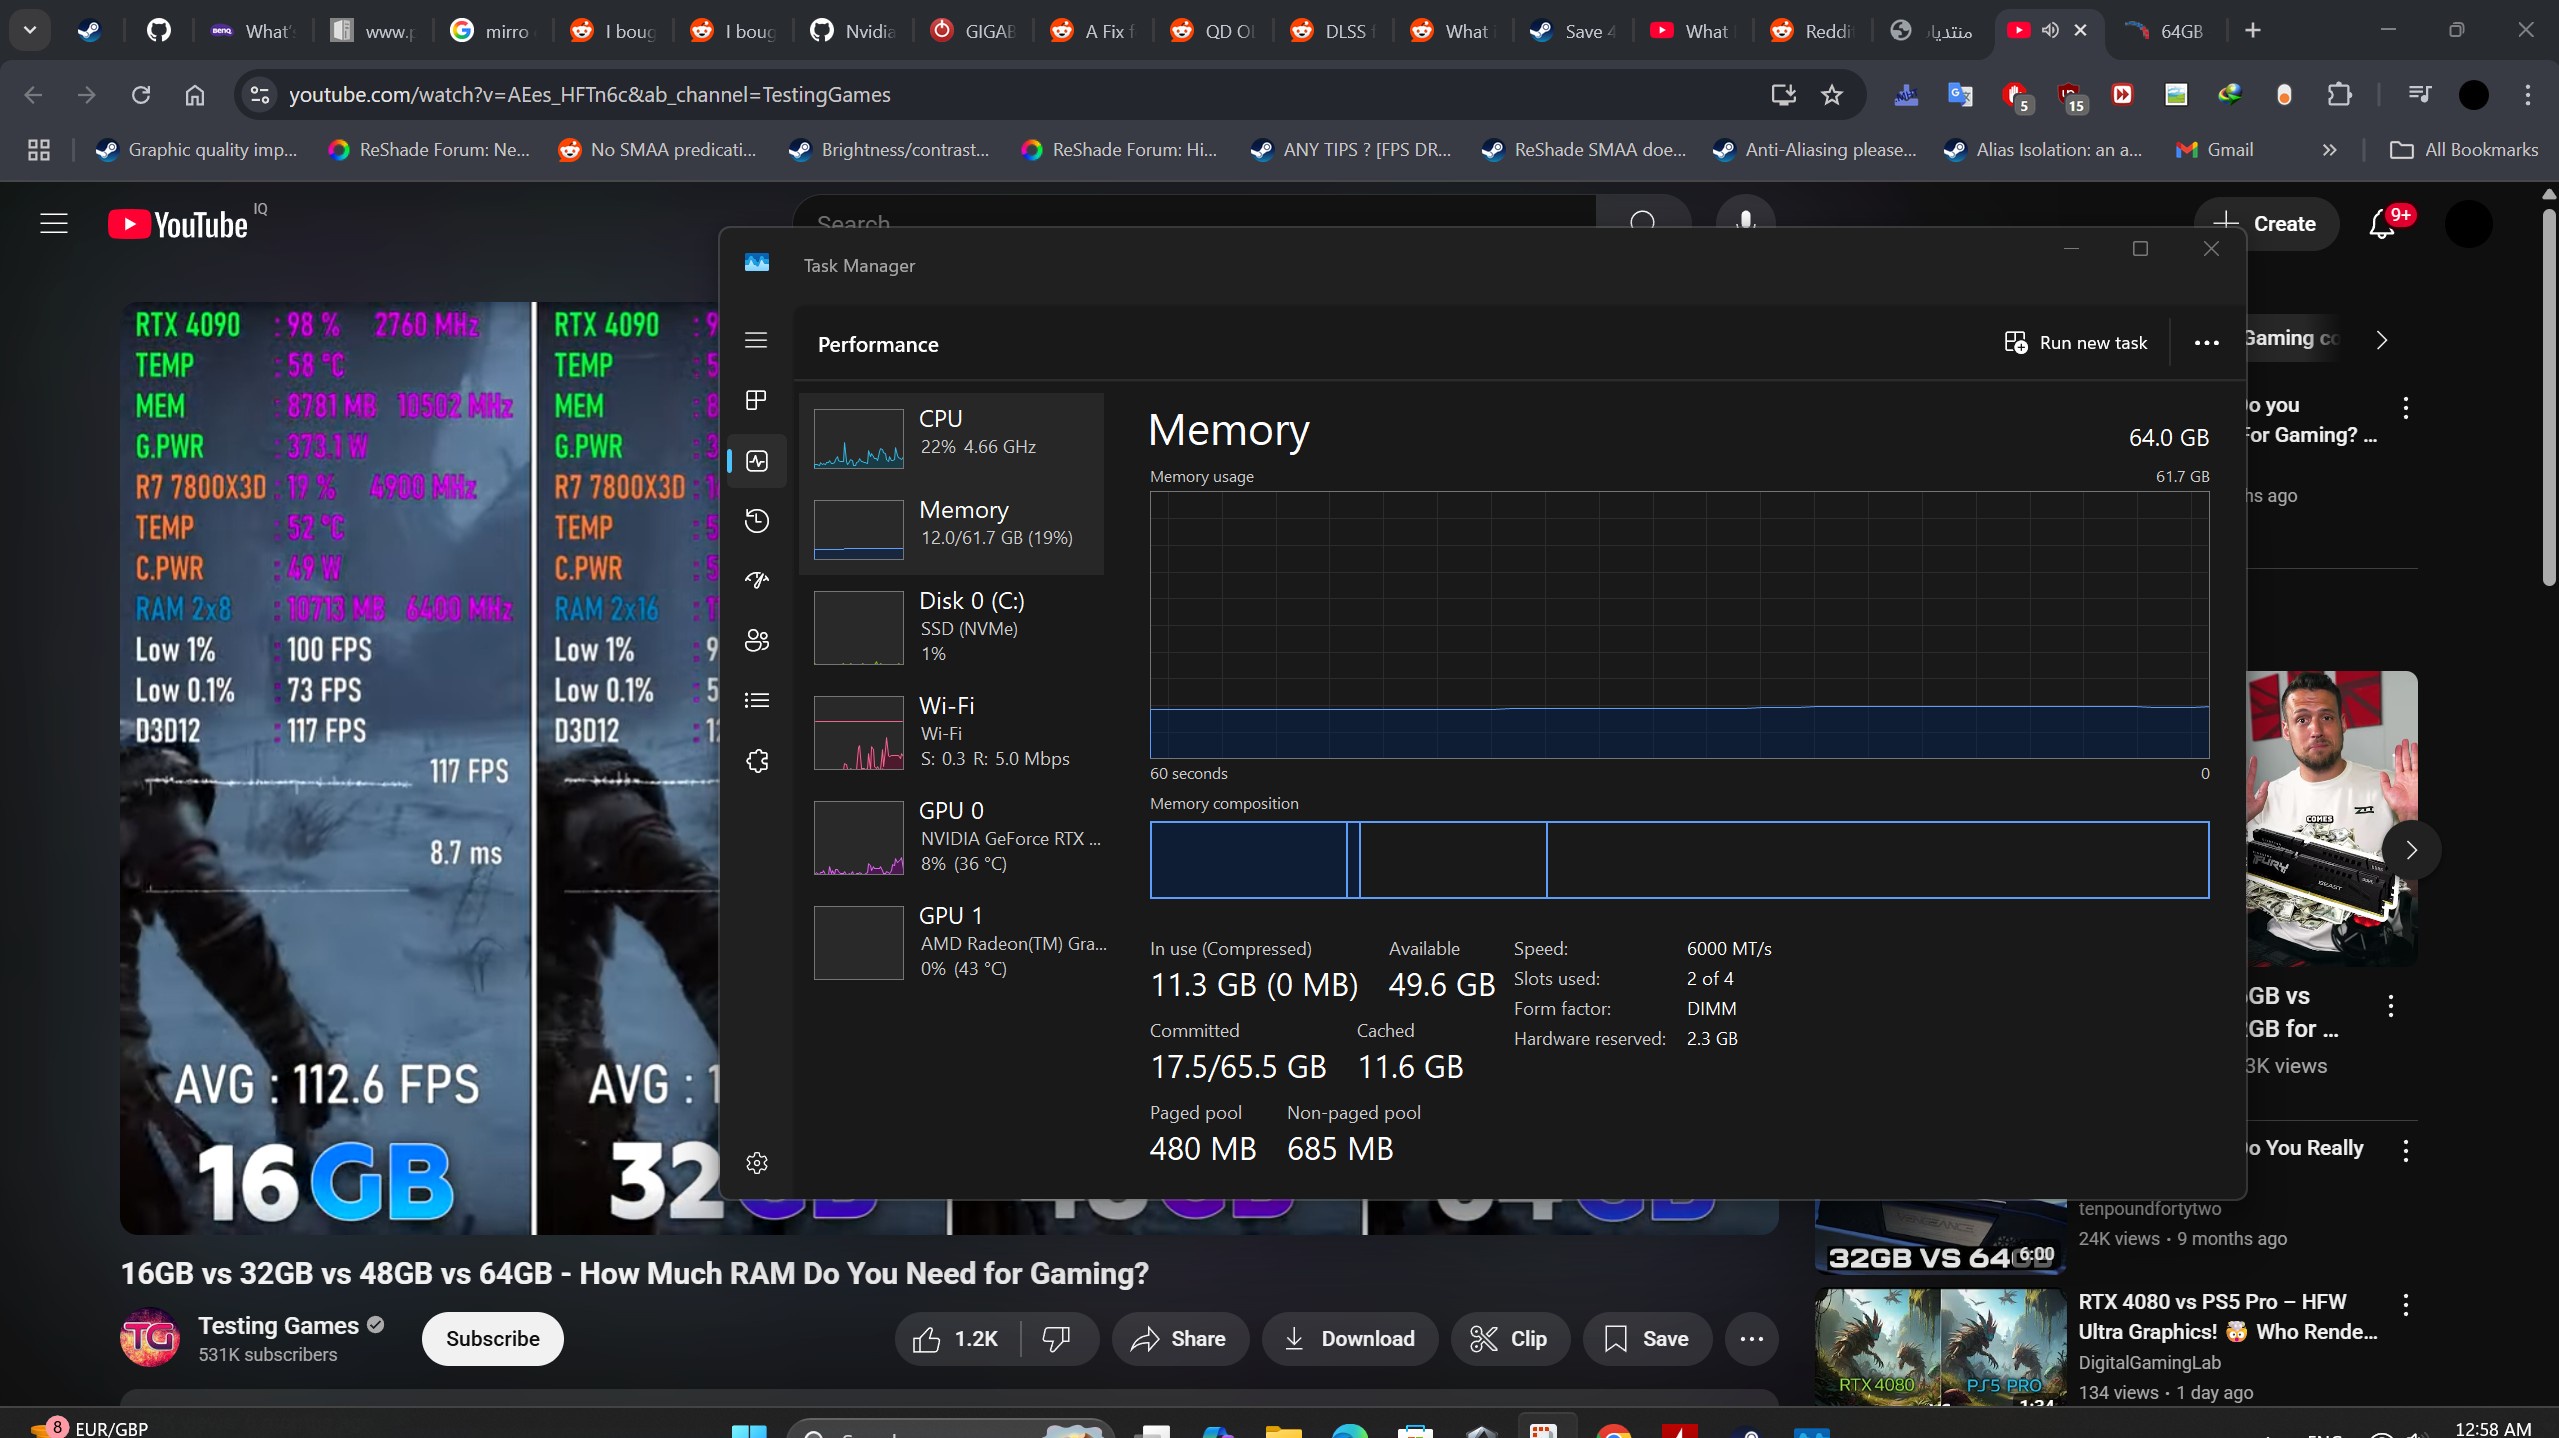2559x1438 pixels.
Task: View site information for youtube.com
Action: point(260,95)
